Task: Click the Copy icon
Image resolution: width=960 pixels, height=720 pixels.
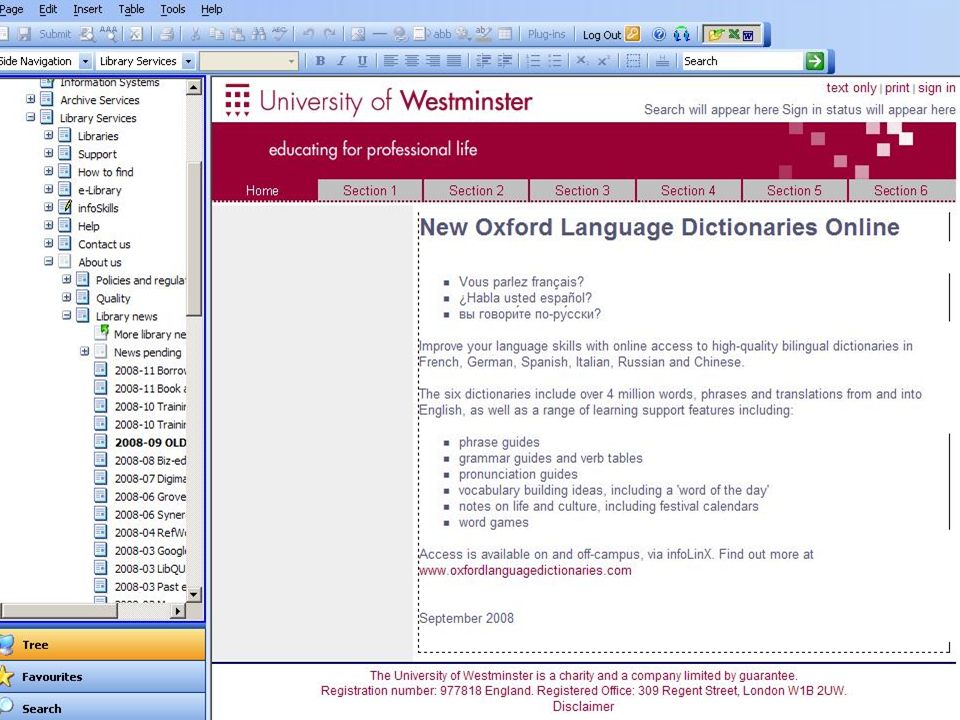Action: (216, 34)
